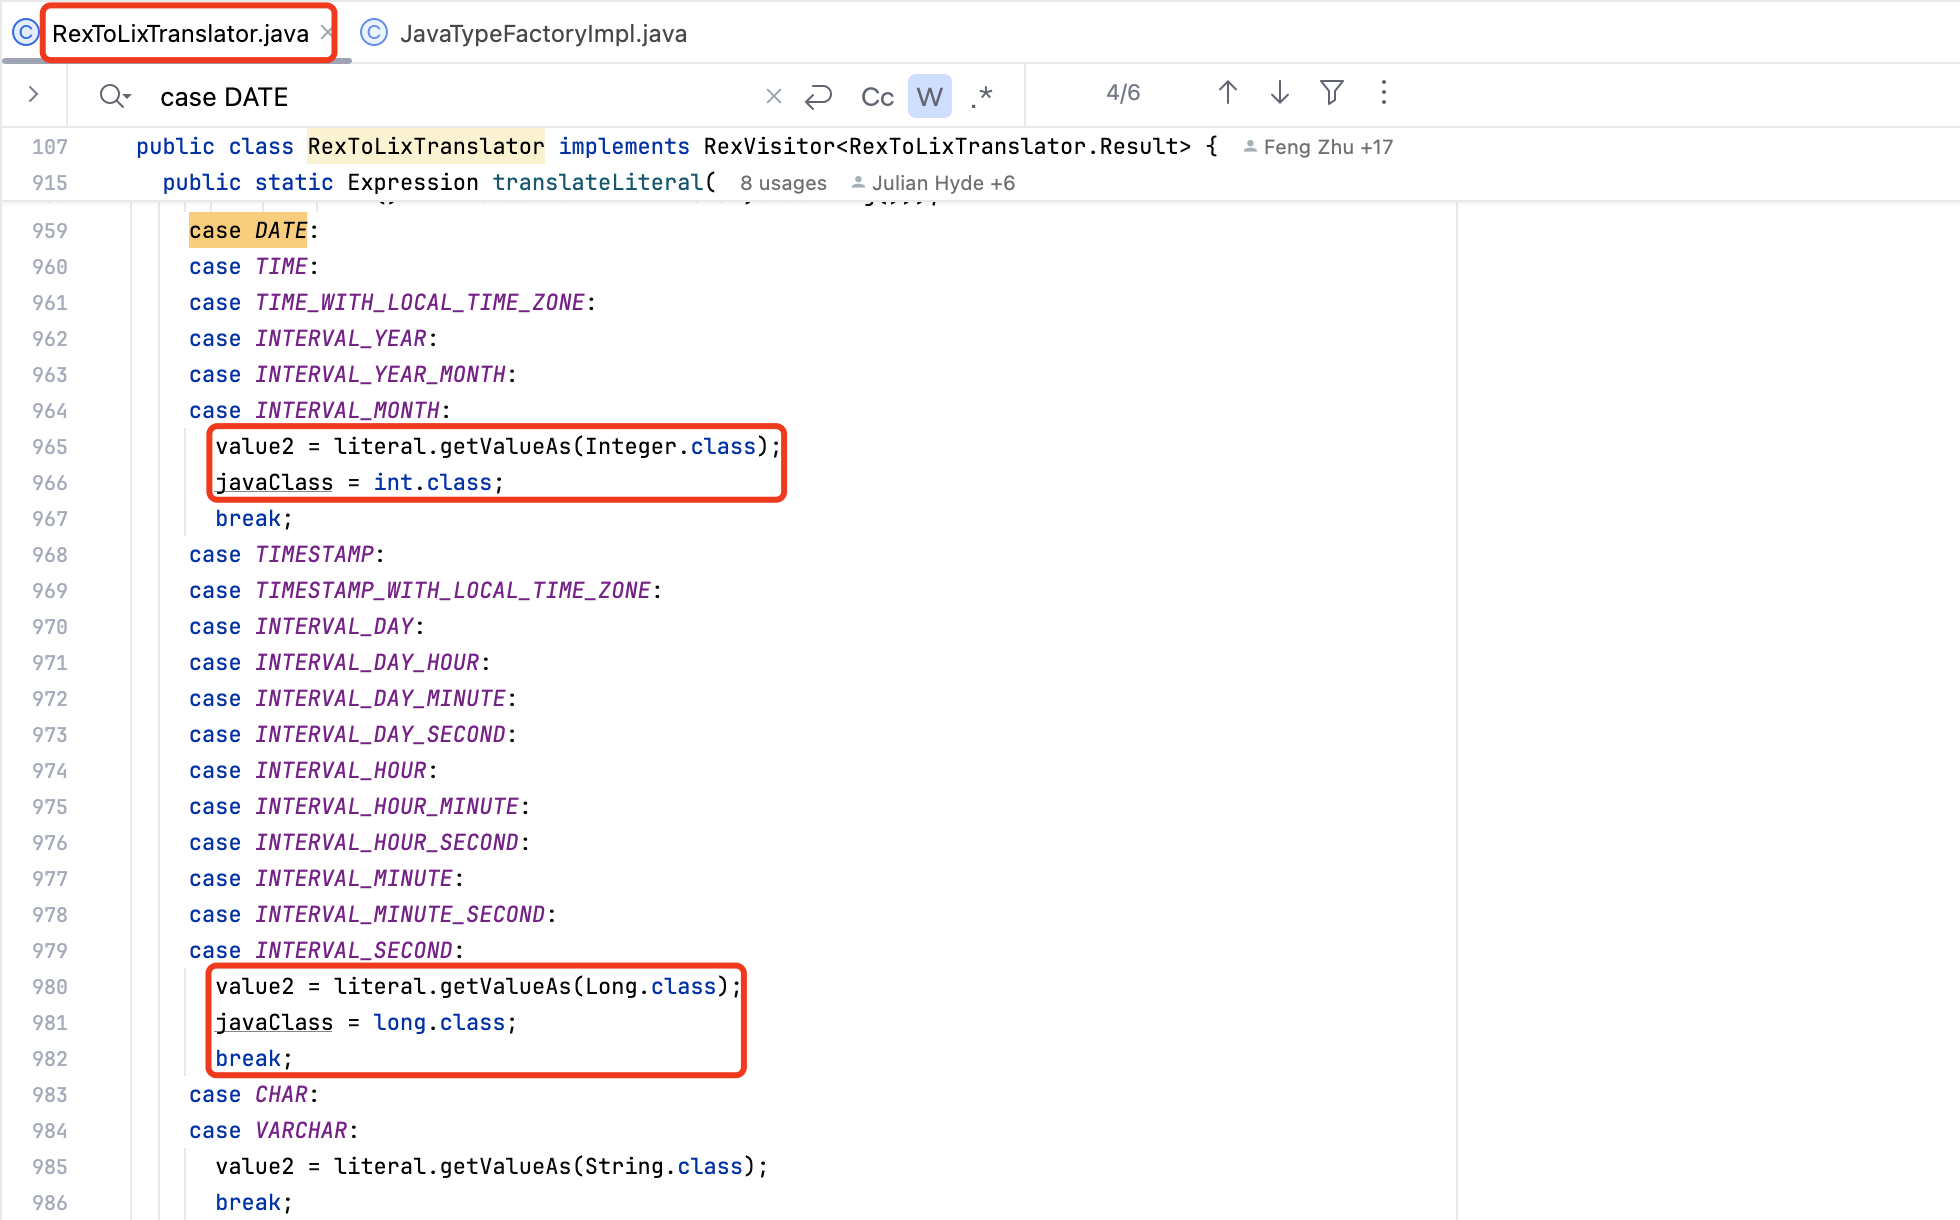1960x1220 pixels.
Task: Open the search bar more options menu
Action: pos(1384,93)
